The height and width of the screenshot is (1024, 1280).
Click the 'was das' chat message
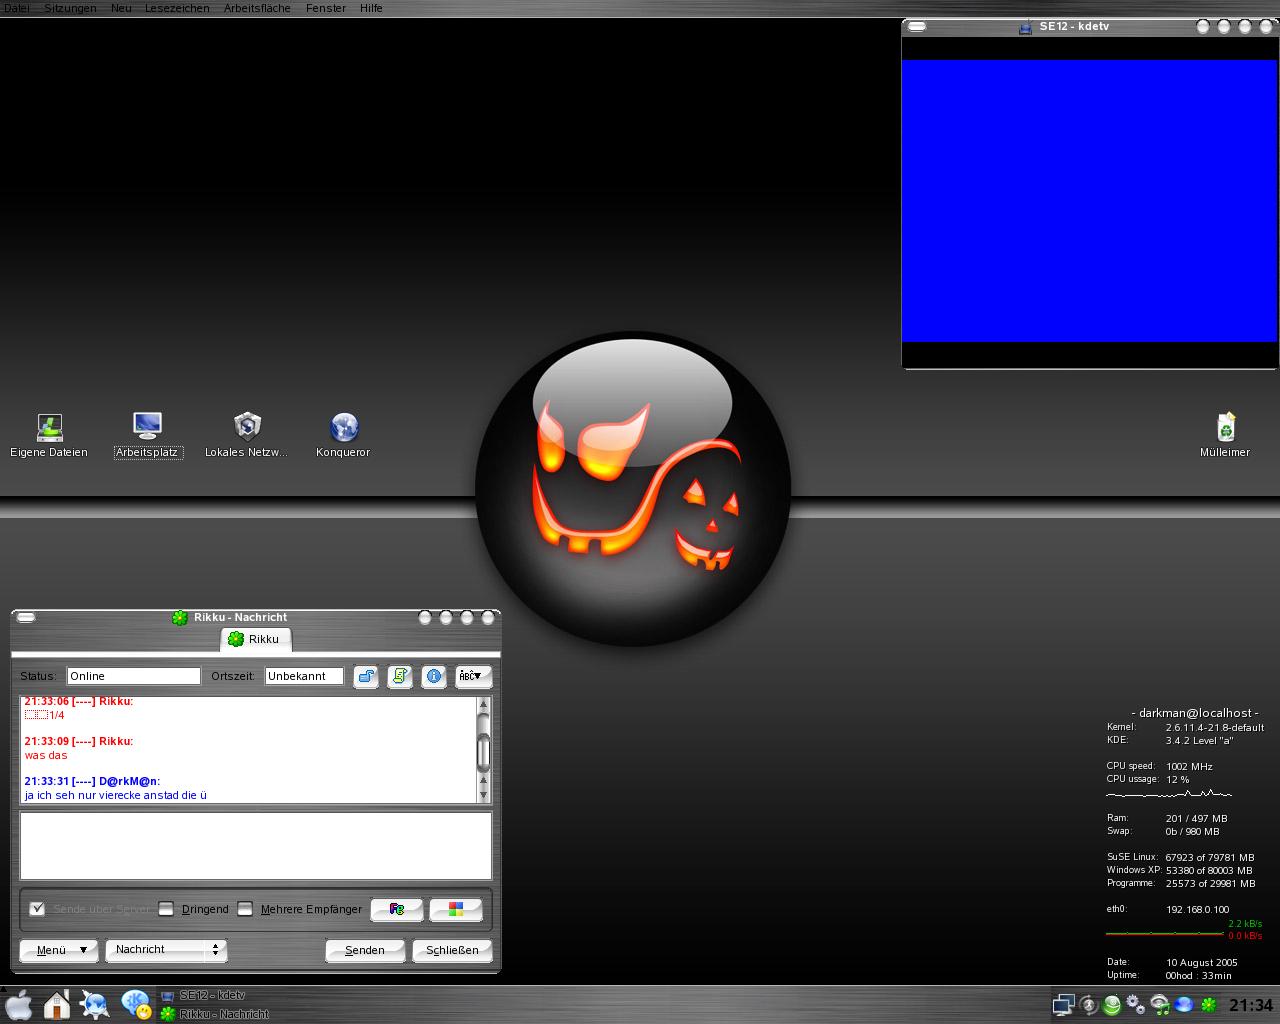click(x=46, y=755)
